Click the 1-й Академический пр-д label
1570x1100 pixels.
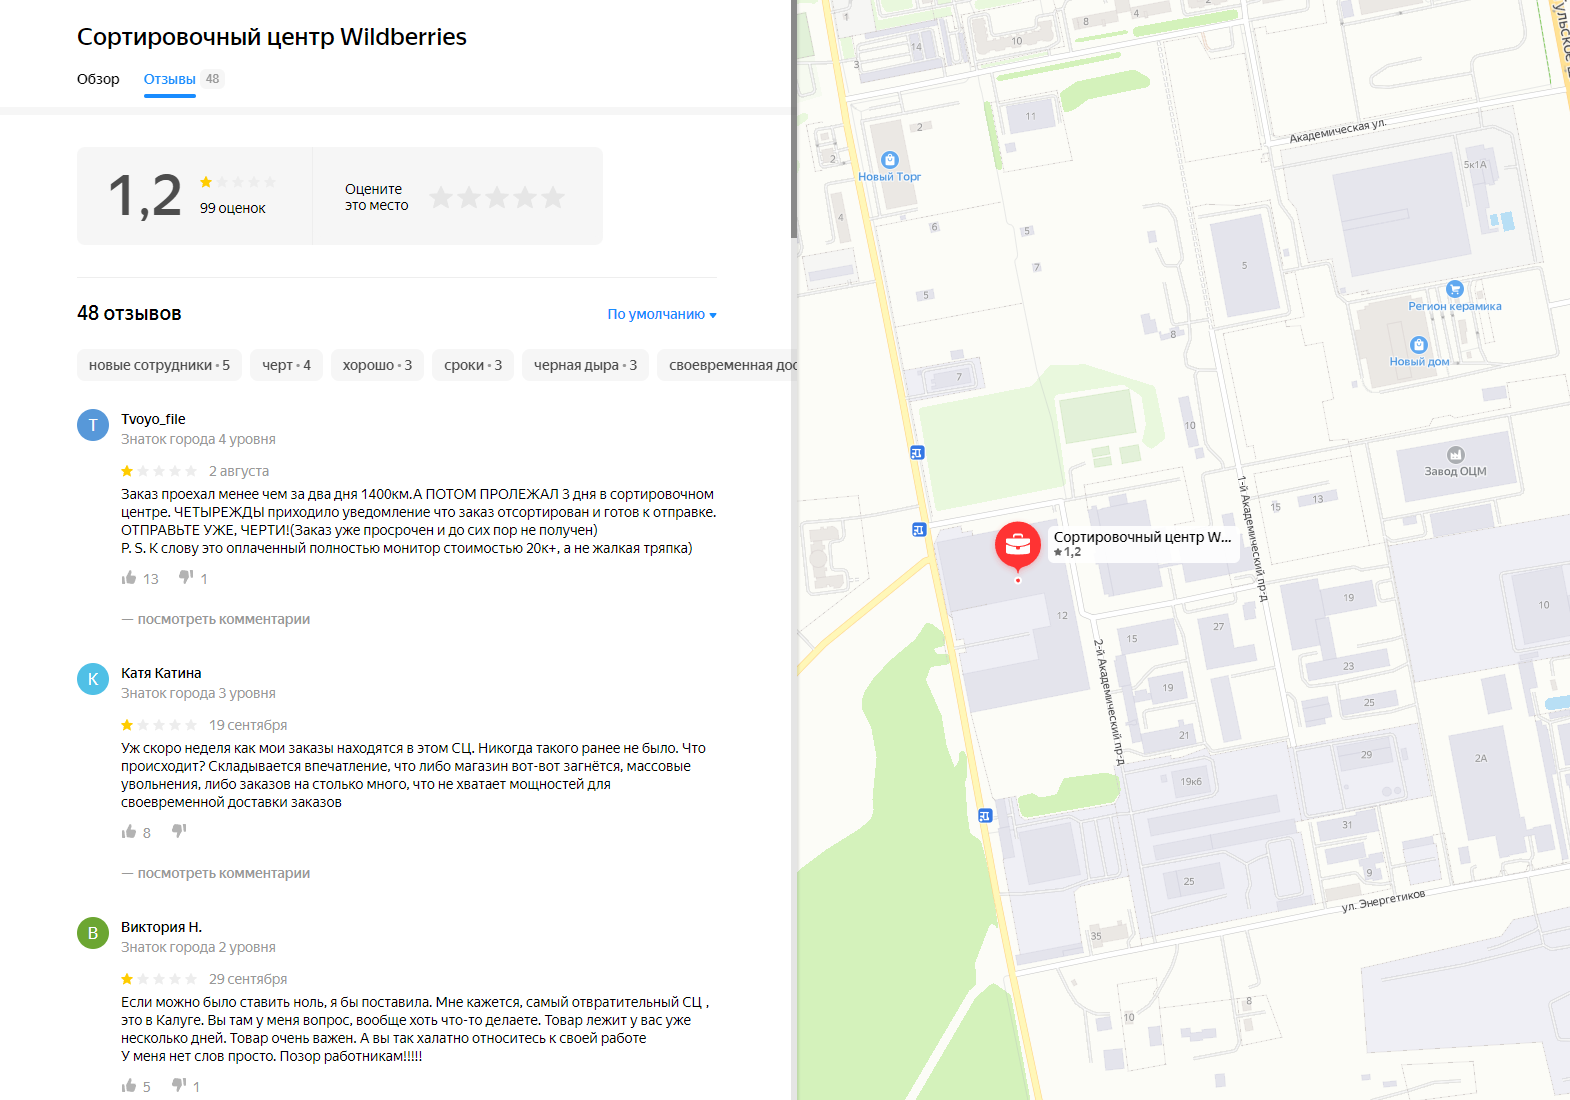(1253, 538)
